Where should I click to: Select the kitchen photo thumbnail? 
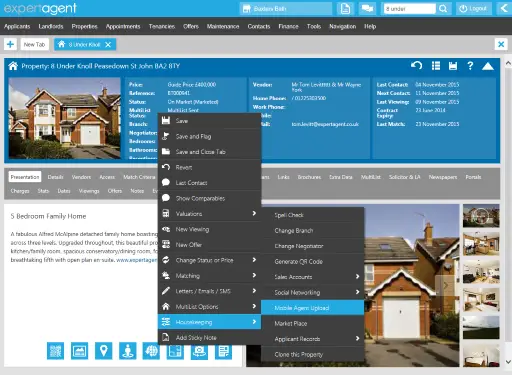481,244
